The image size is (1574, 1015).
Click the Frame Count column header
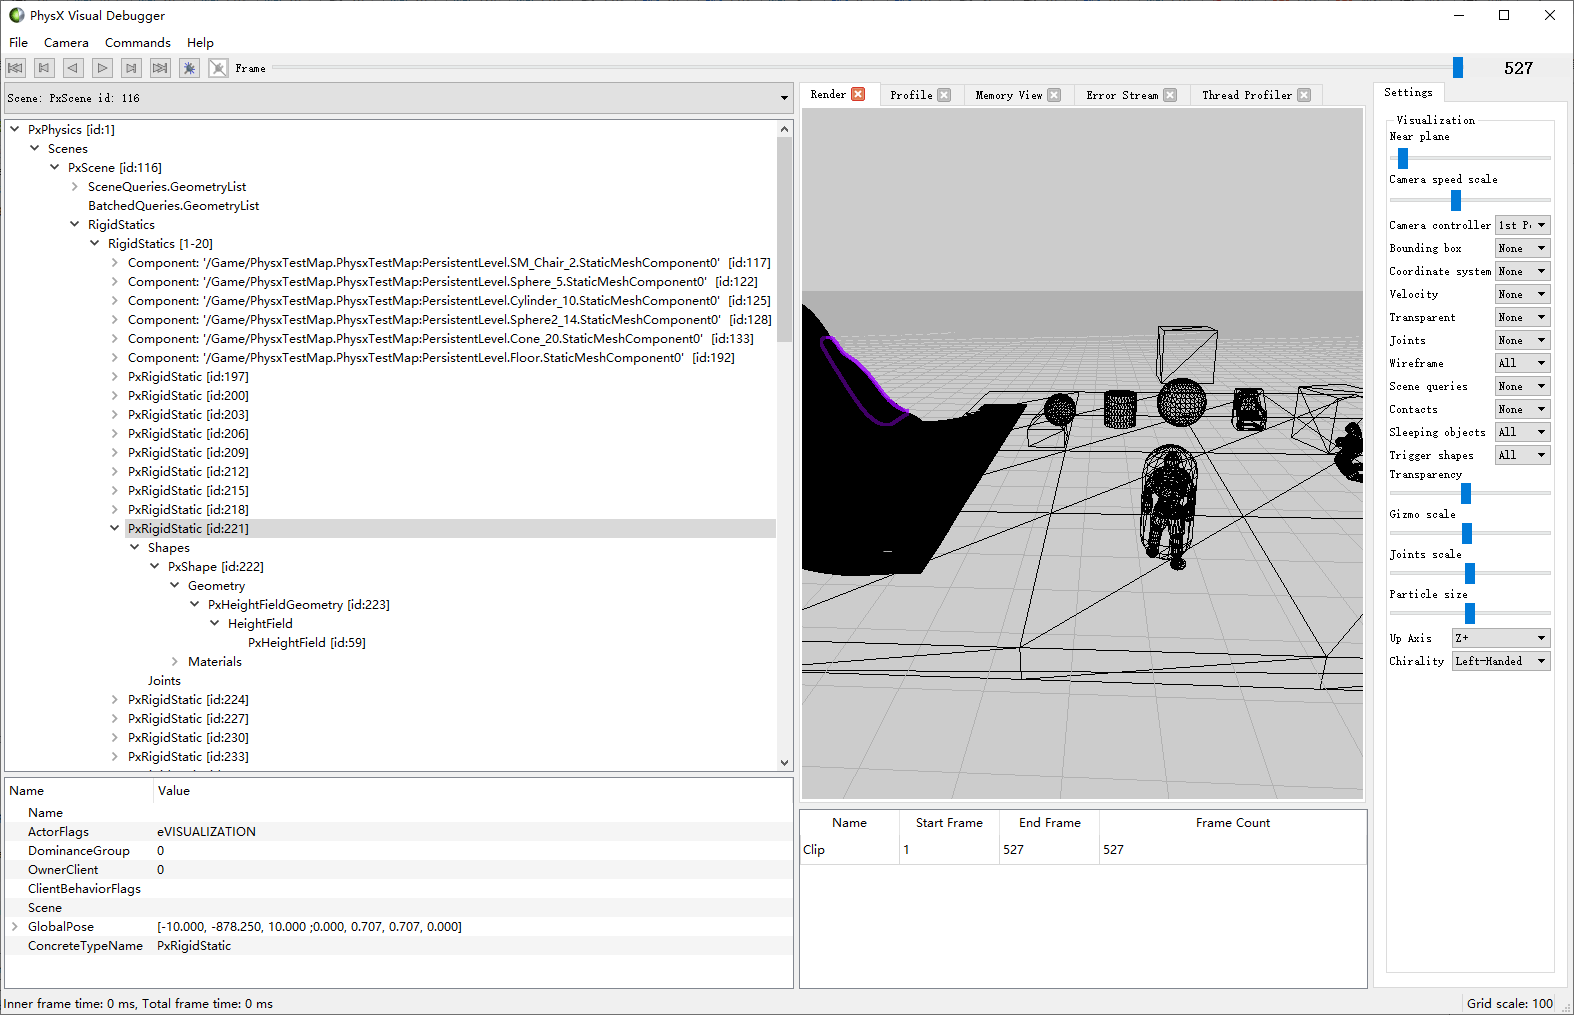click(1232, 823)
